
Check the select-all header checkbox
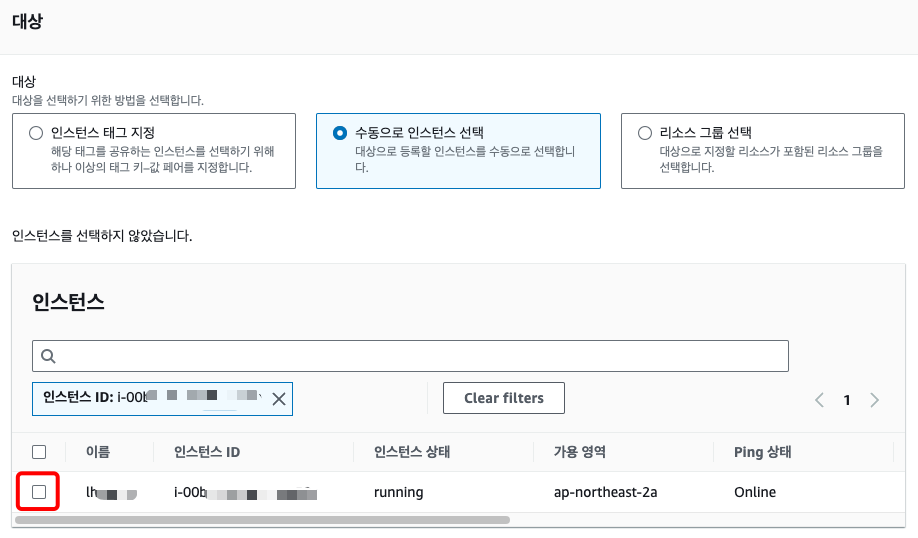39,452
